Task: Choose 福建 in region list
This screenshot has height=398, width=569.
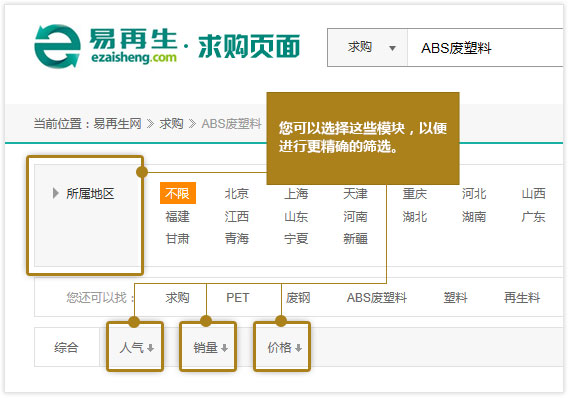Action: [x=177, y=217]
